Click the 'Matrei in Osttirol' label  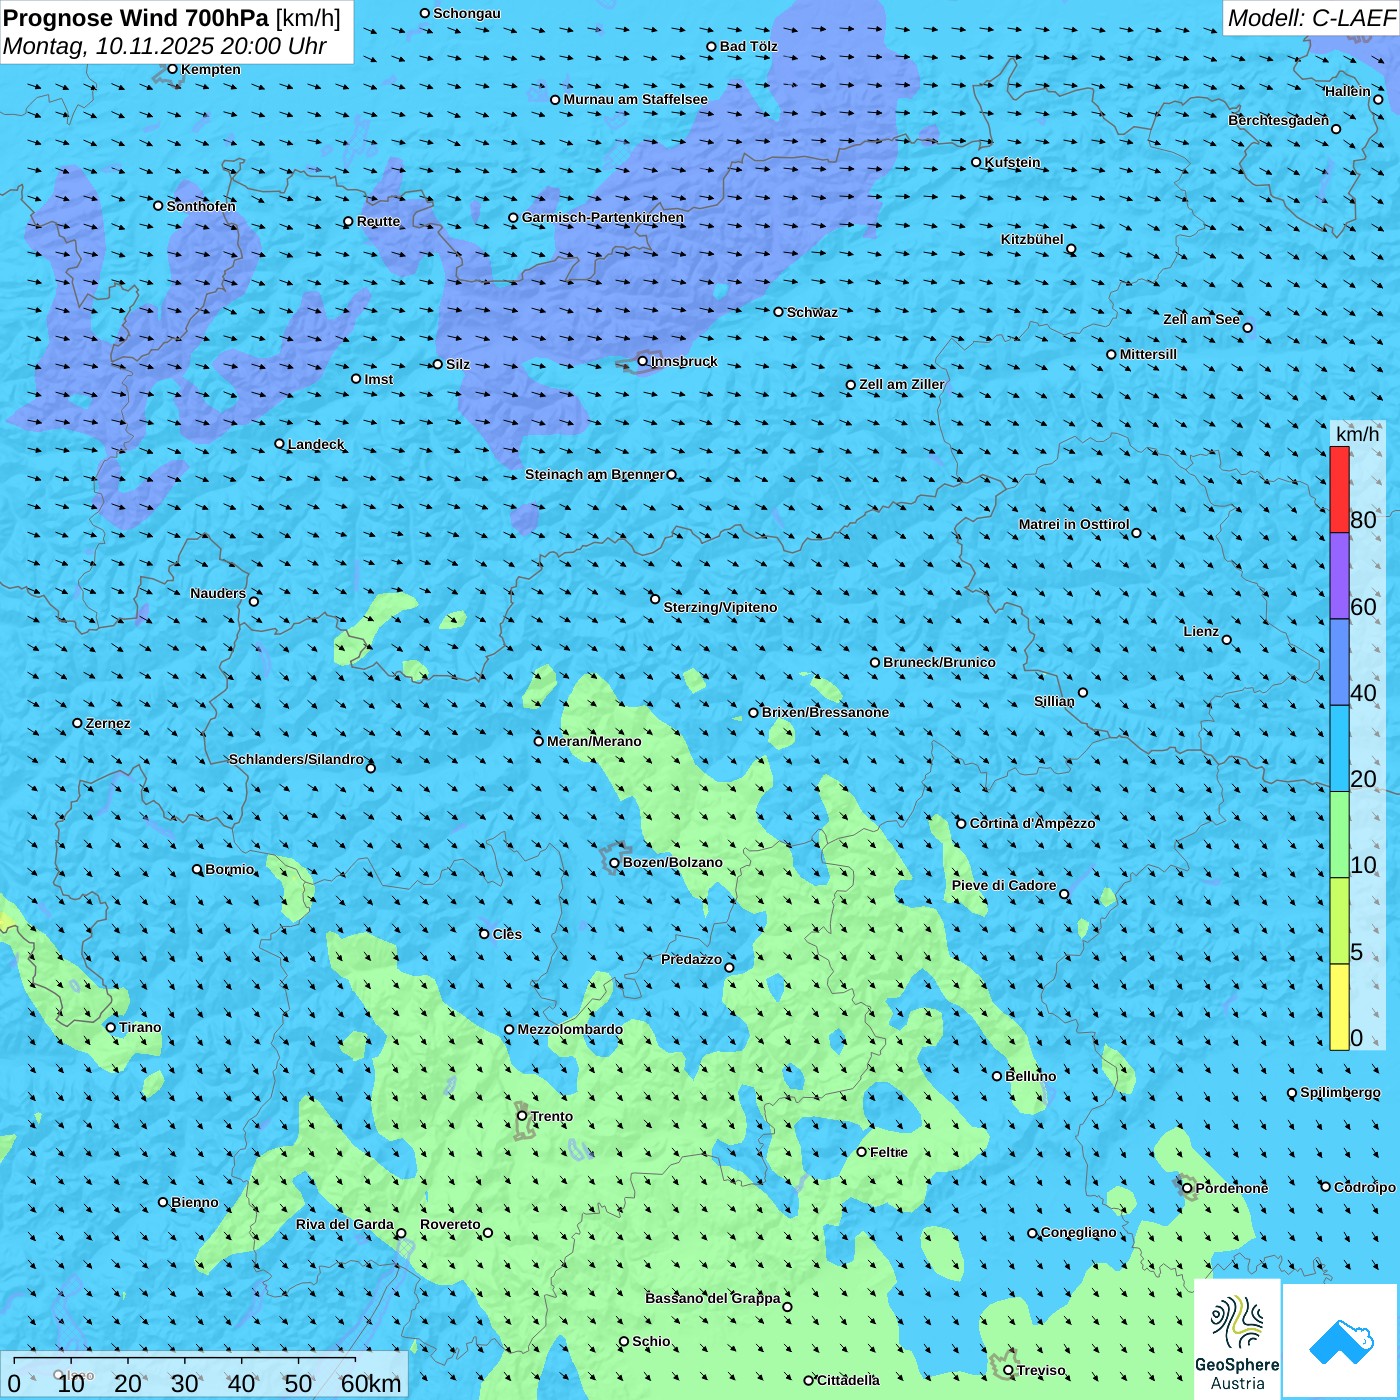pyautogui.click(x=1074, y=524)
